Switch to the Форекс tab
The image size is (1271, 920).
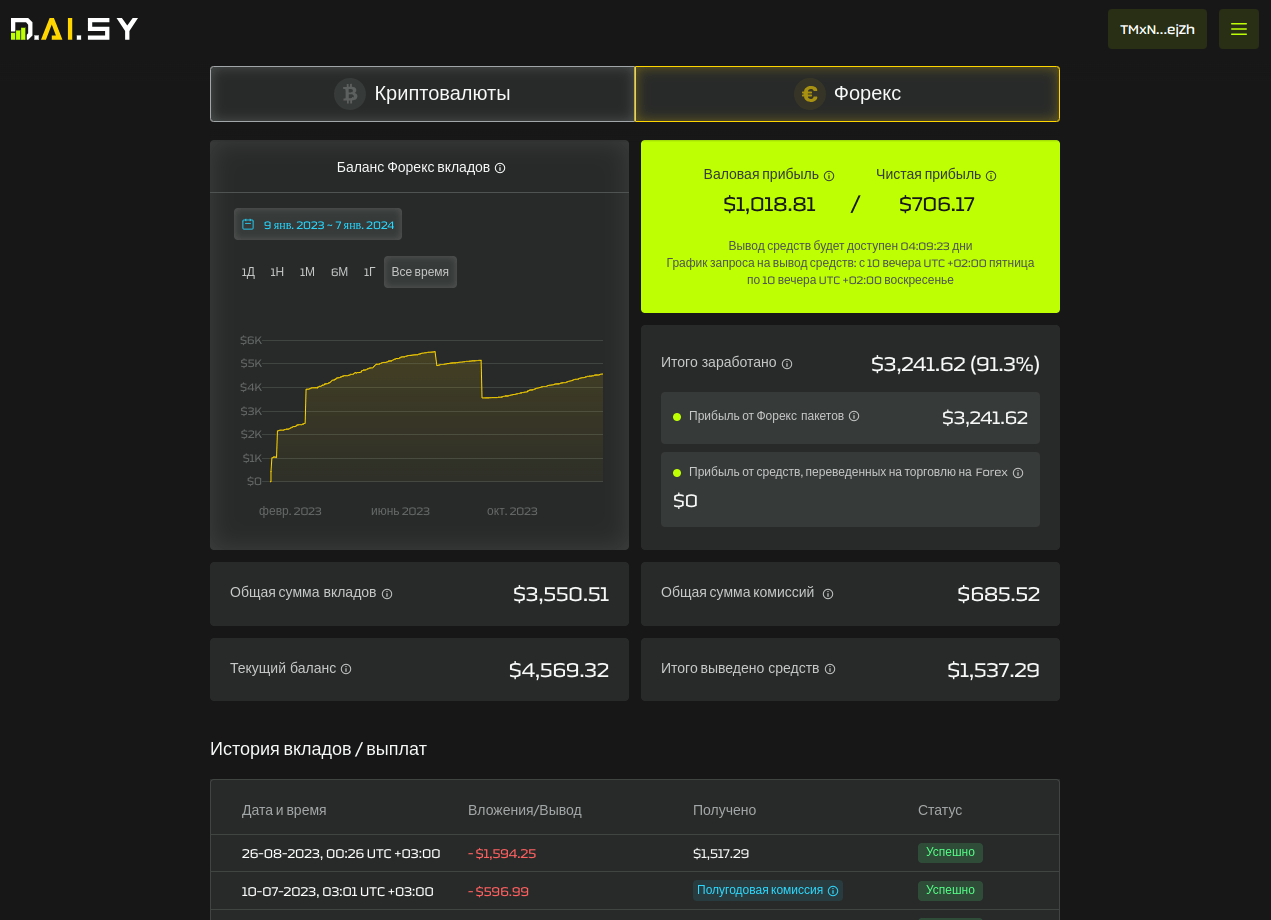tap(847, 94)
